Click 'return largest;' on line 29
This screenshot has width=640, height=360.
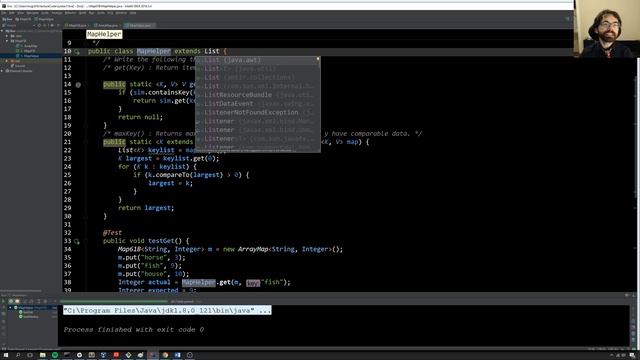click(x=146, y=208)
